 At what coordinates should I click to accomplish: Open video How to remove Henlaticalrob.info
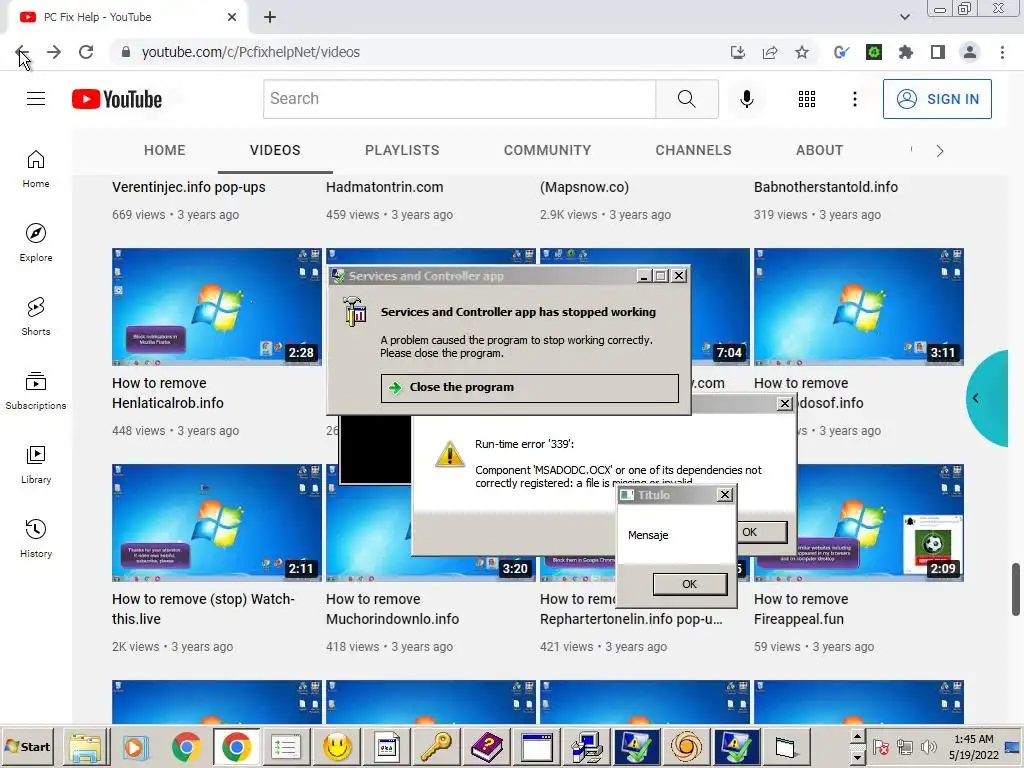click(168, 393)
